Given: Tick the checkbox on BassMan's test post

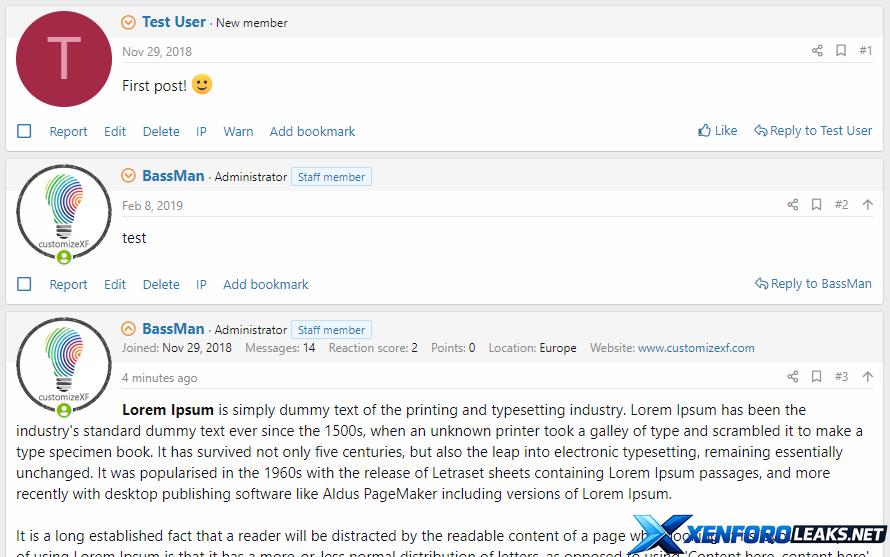Looking at the screenshot, I should tap(25, 284).
